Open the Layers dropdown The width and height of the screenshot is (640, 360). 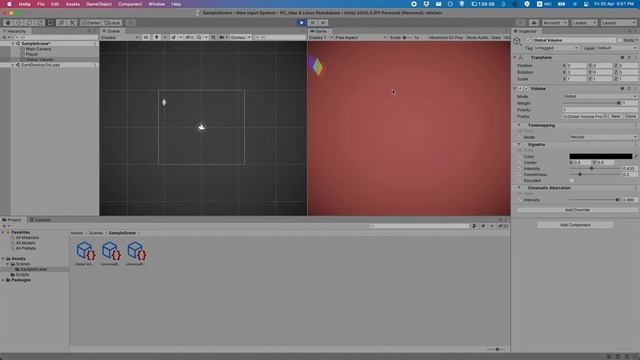tap(584, 23)
